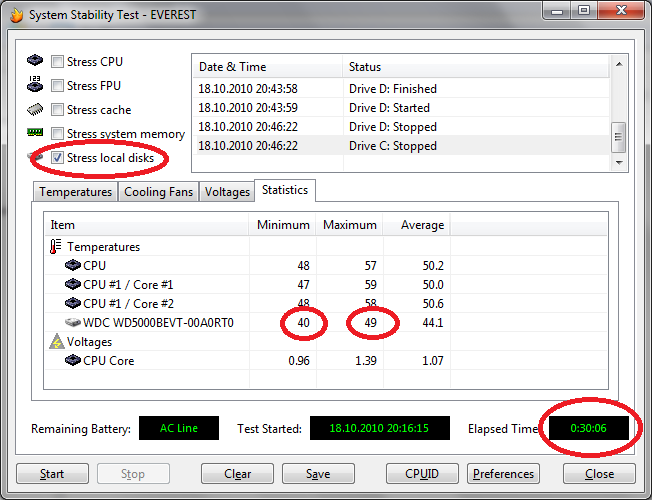Select the Statistics tab

pos(285,190)
